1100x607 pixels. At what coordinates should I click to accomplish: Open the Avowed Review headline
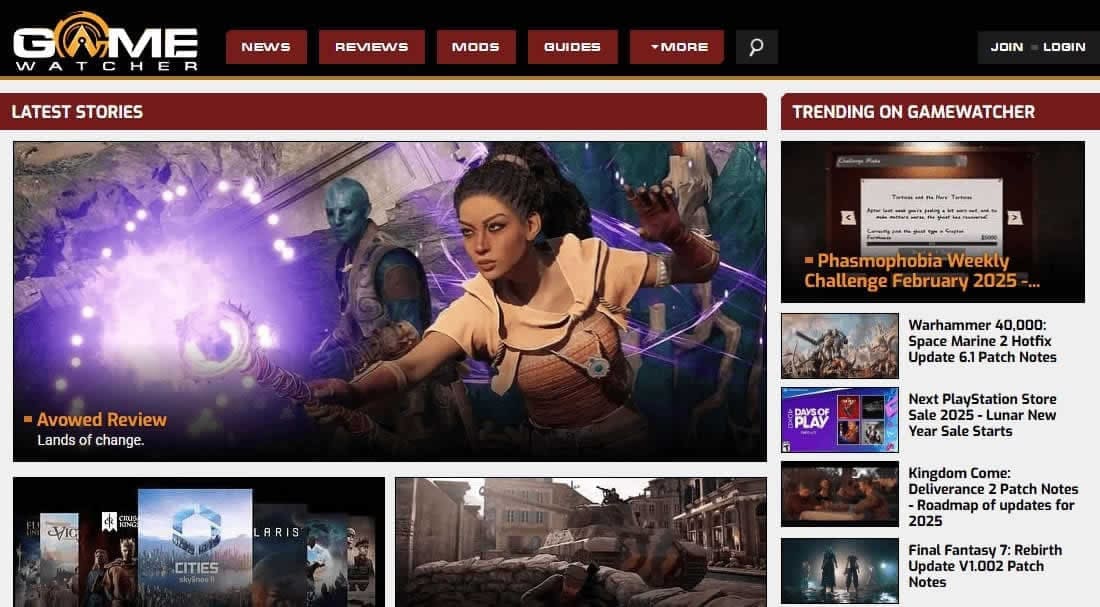[102, 419]
